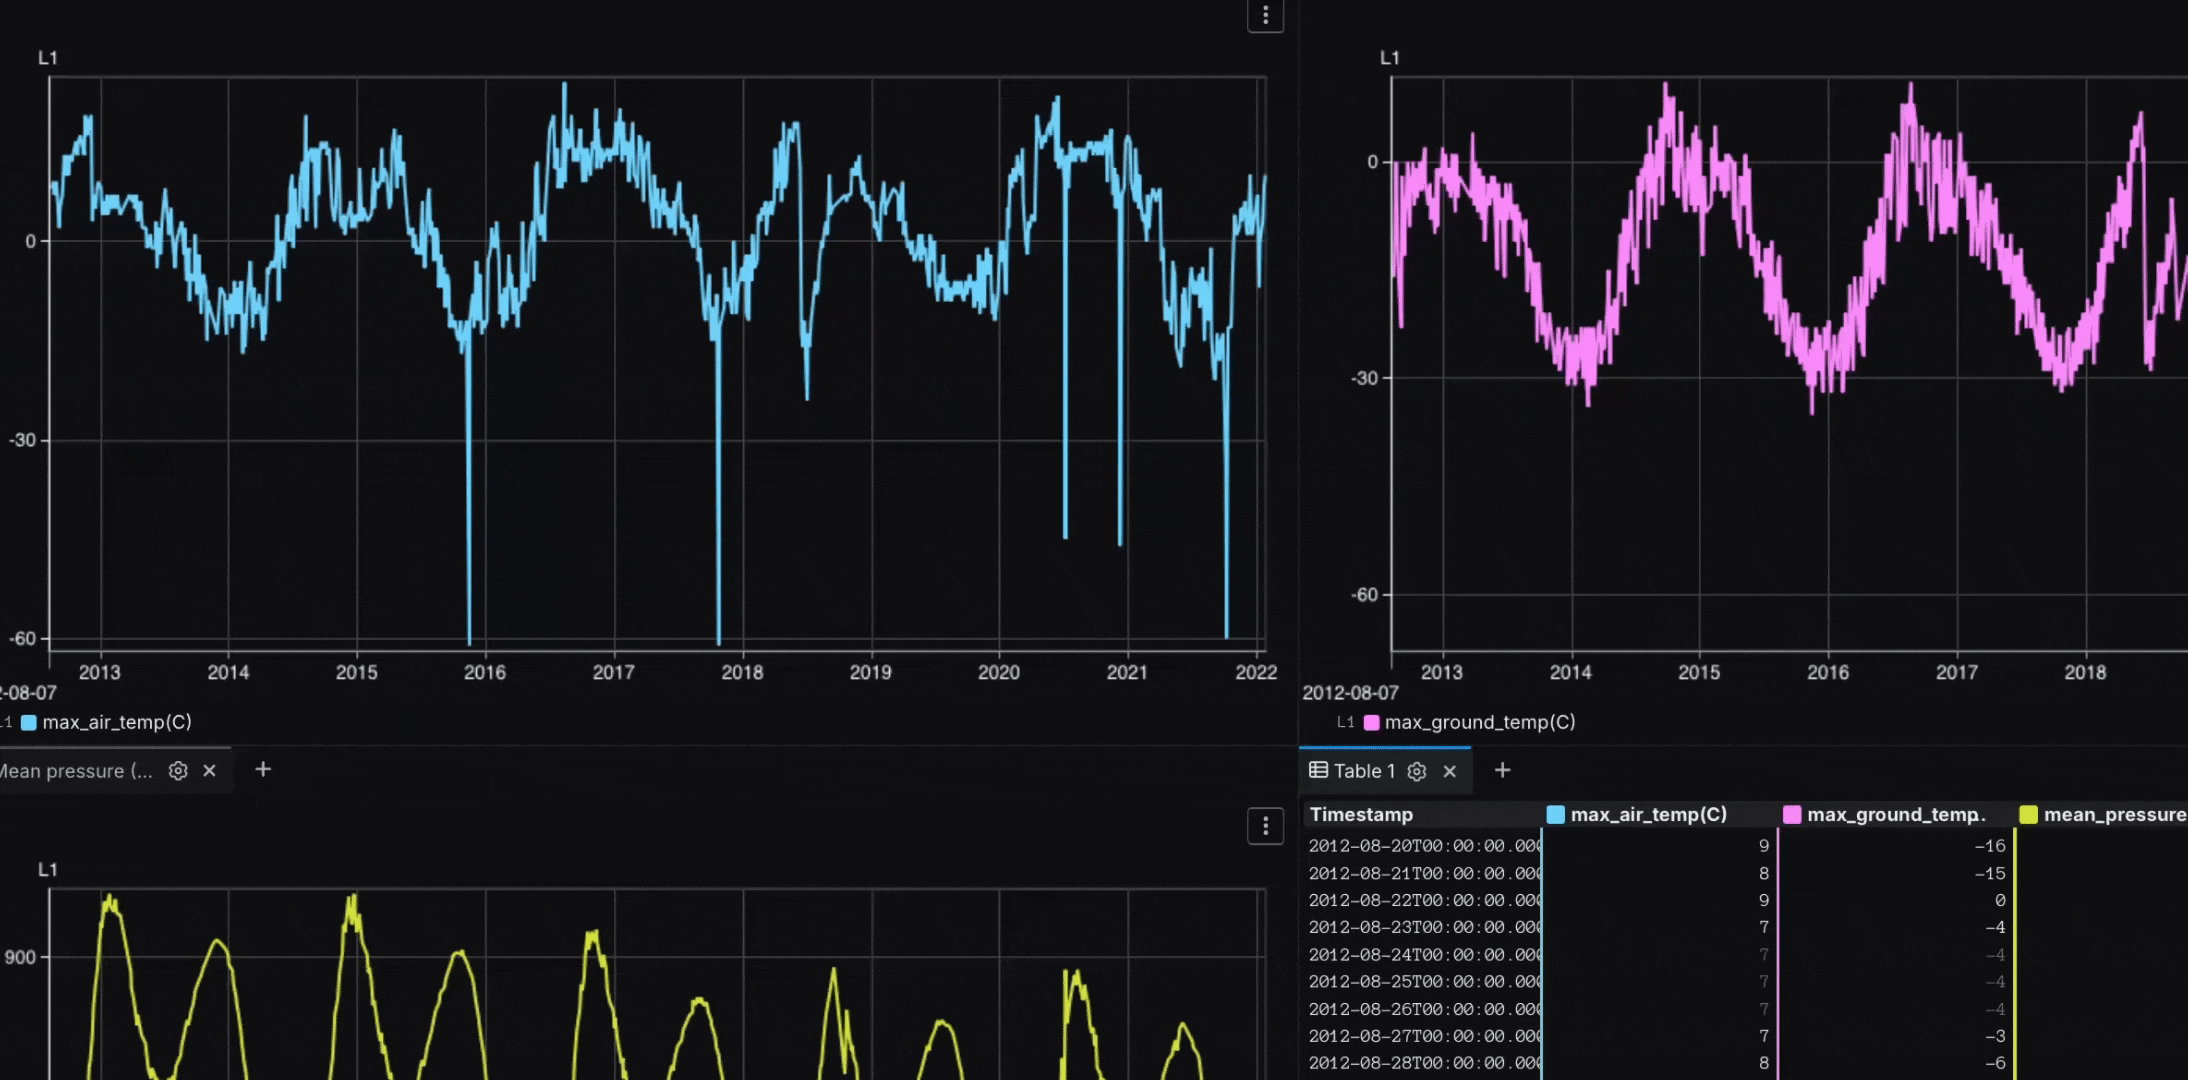This screenshot has height=1080, width=2188.
Task: Add new tab next to Table 1
Action: point(1502,770)
